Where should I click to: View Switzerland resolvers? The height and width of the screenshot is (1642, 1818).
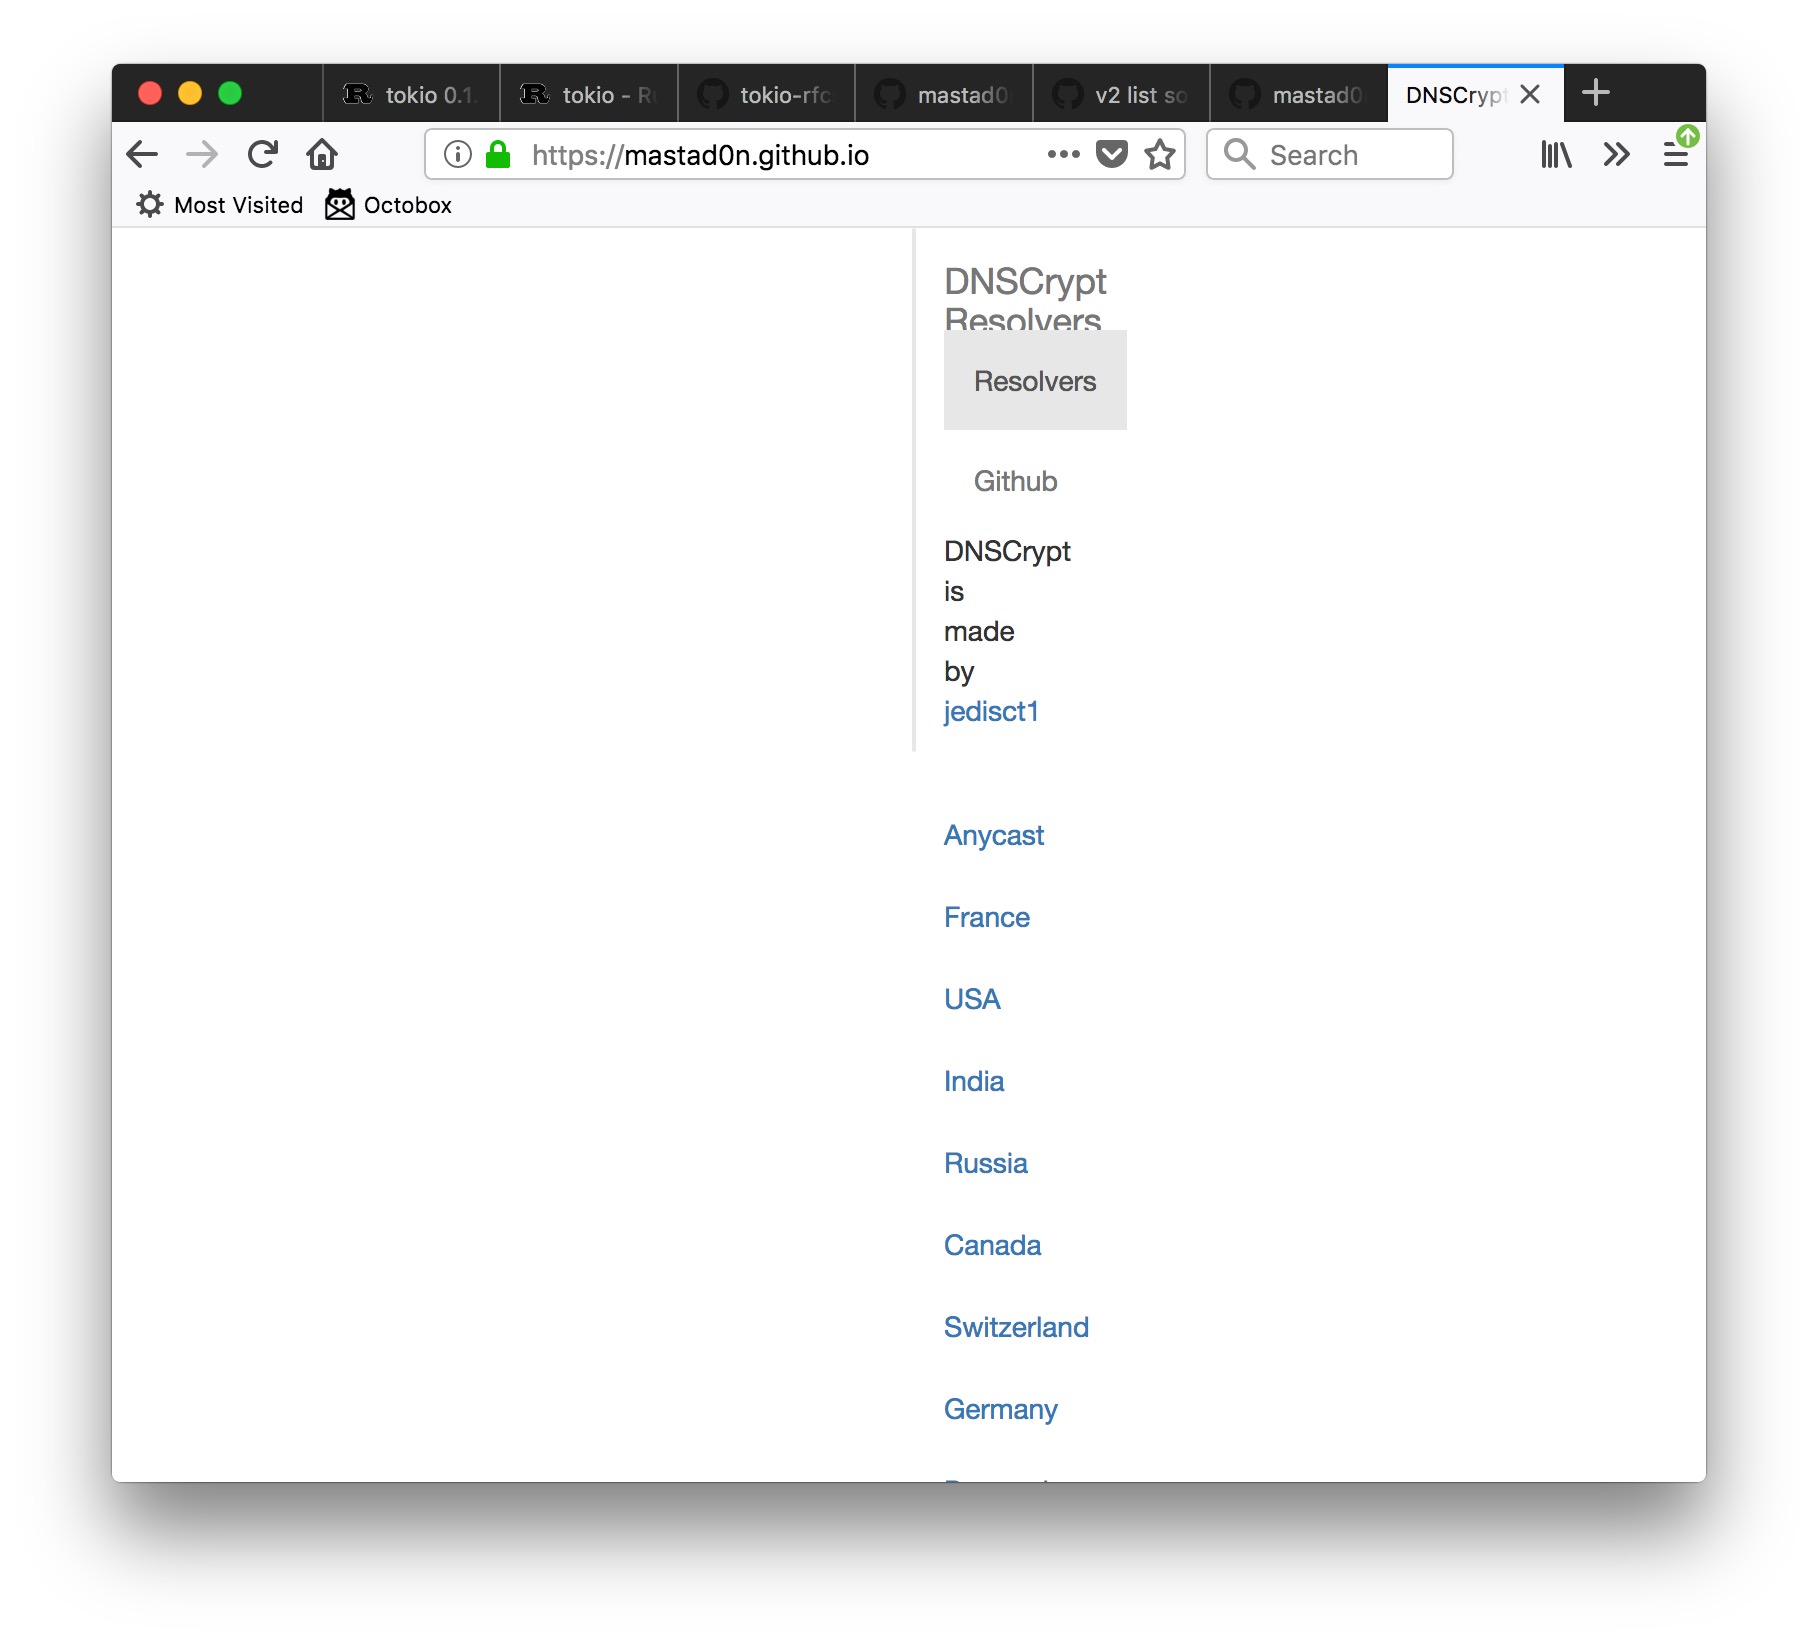1016,1327
